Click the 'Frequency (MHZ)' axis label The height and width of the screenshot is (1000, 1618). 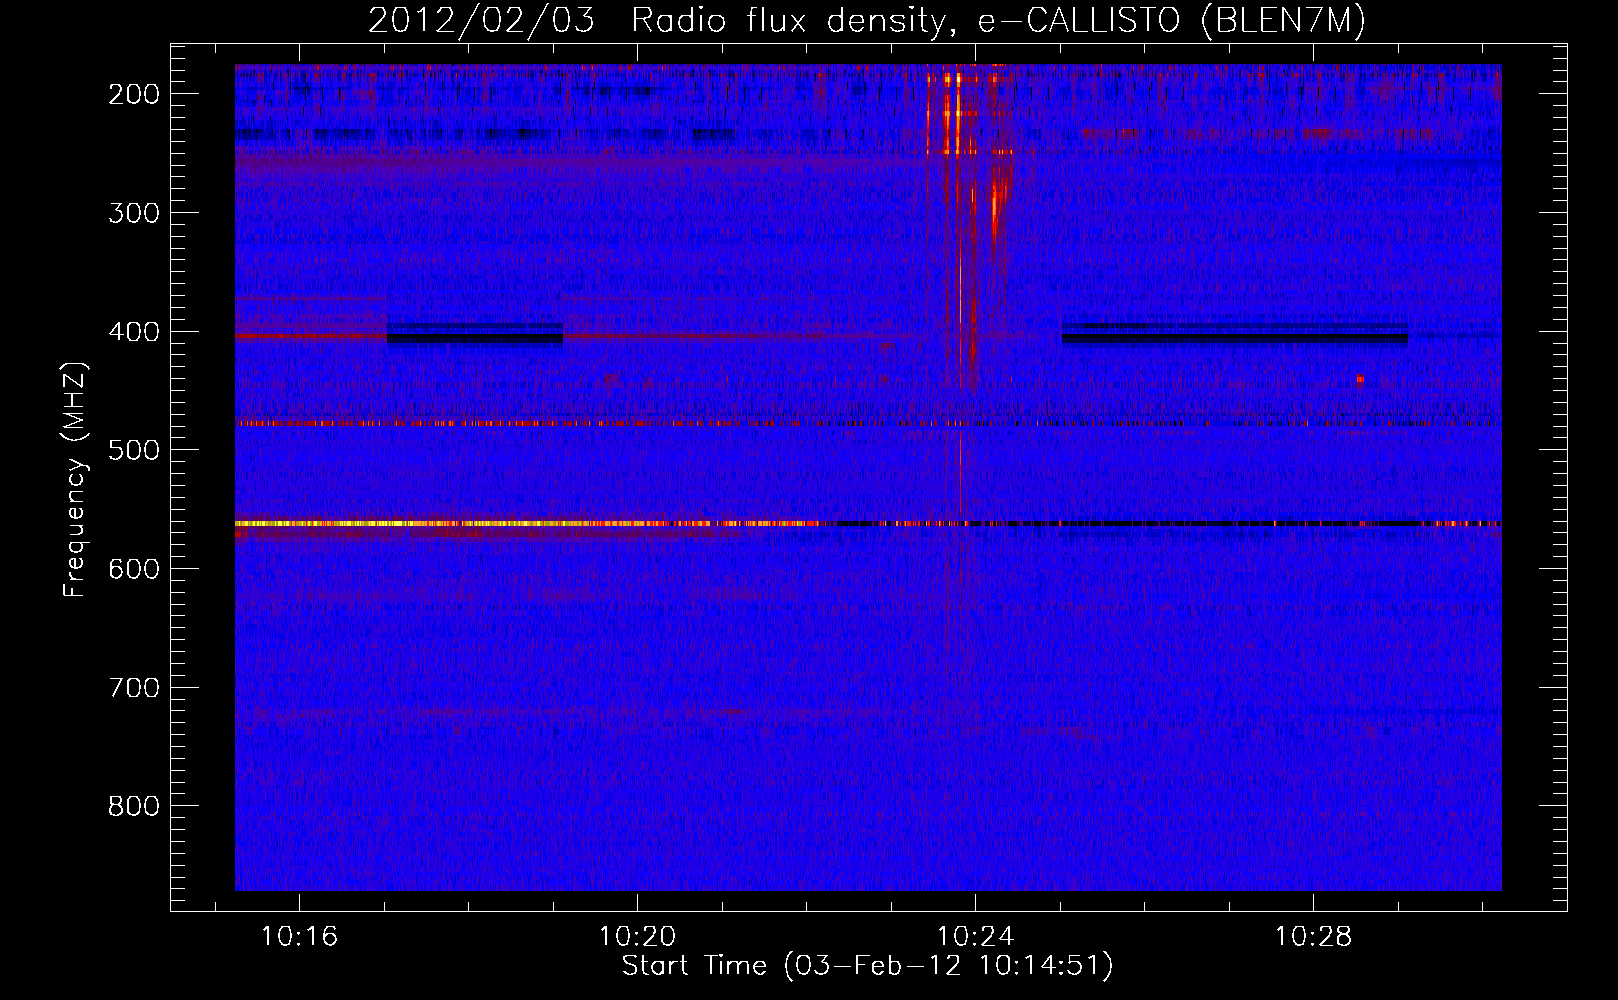pos(76,480)
